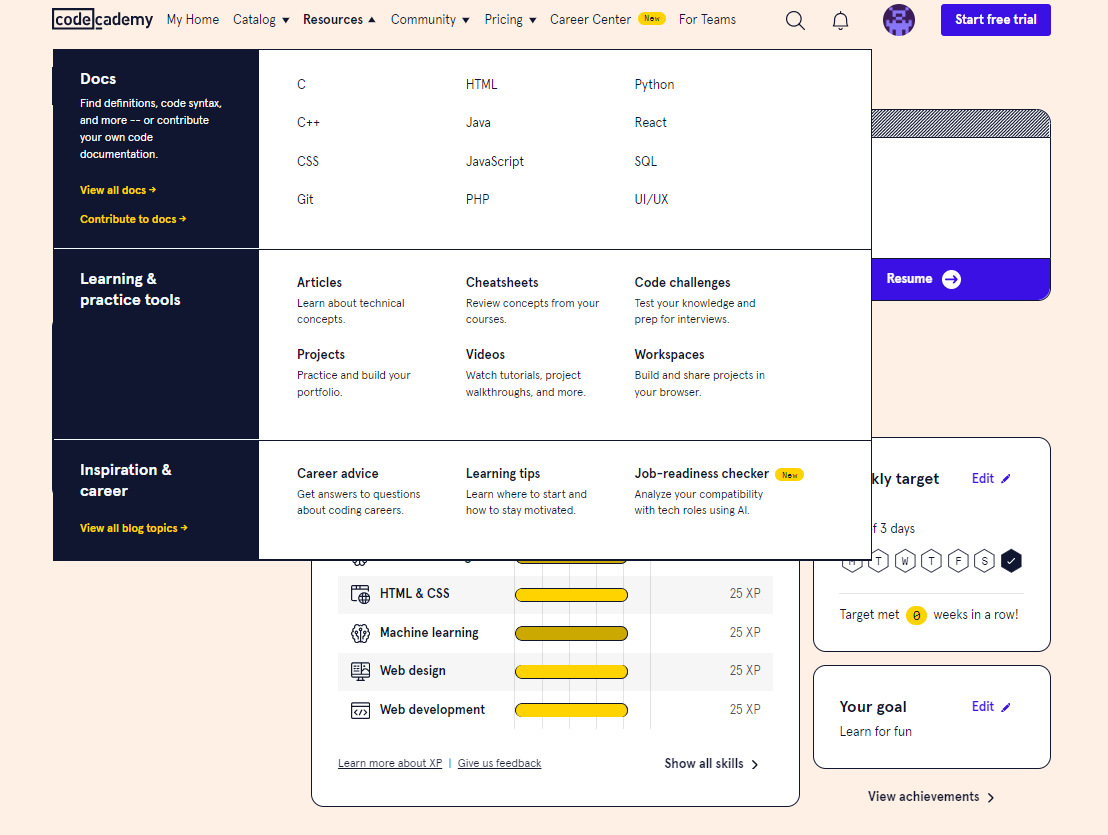
Task: Open Learning tips topic
Action: 503,473
